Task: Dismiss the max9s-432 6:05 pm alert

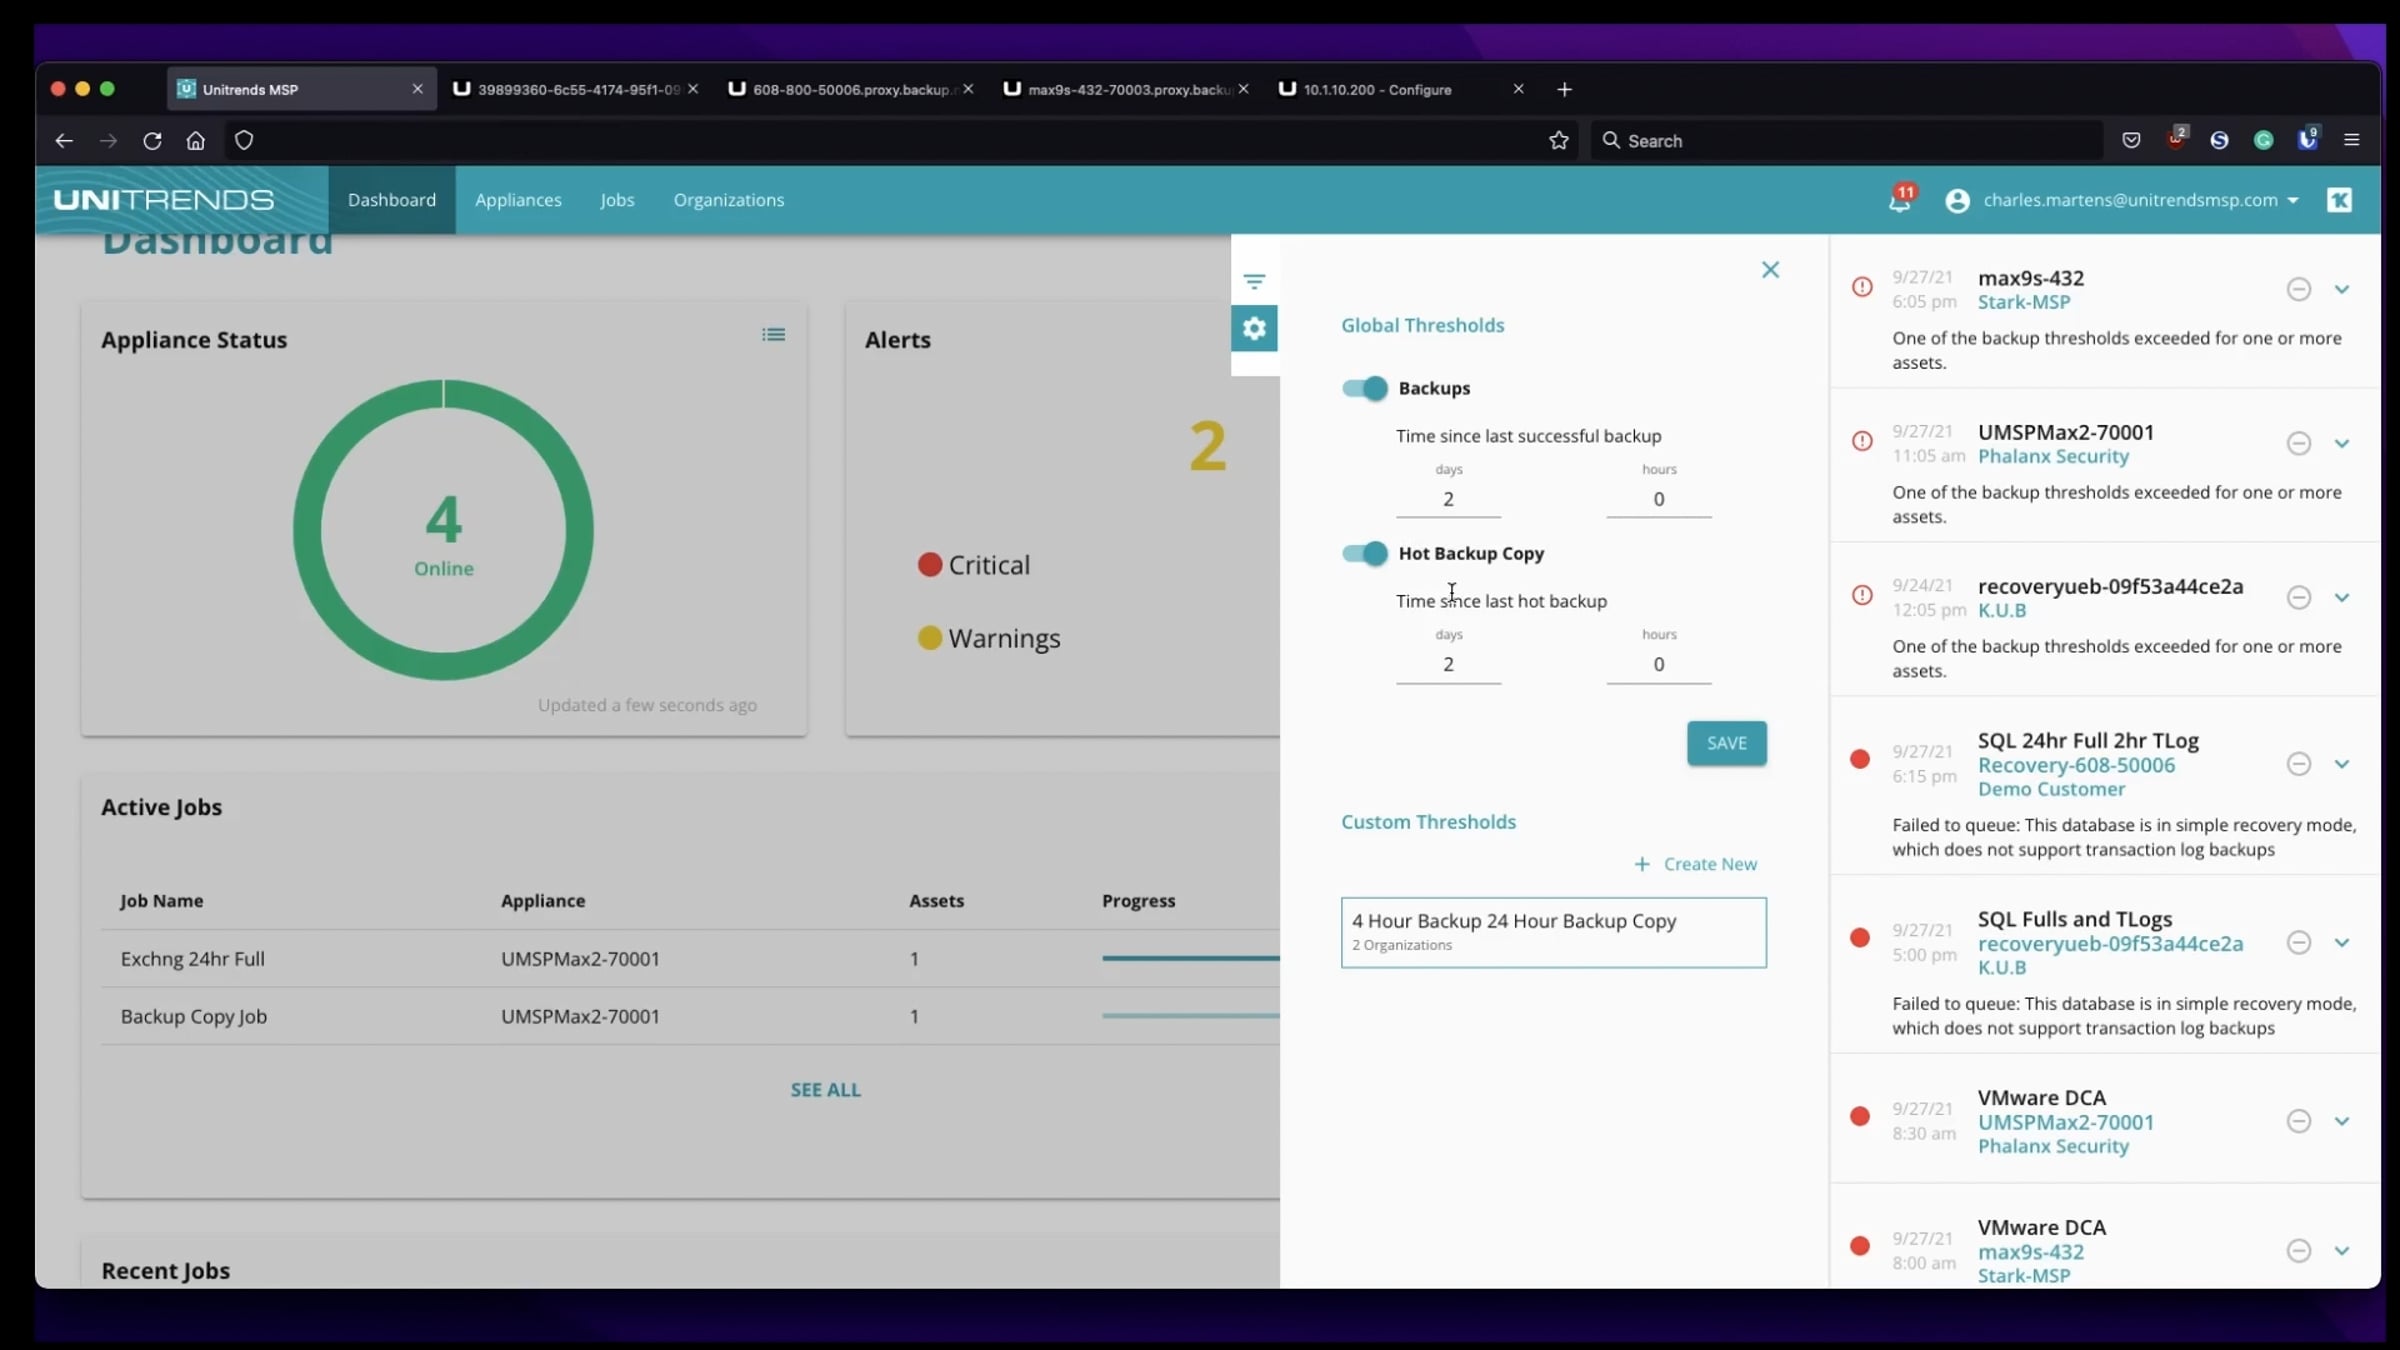Action: (2299, 289)
